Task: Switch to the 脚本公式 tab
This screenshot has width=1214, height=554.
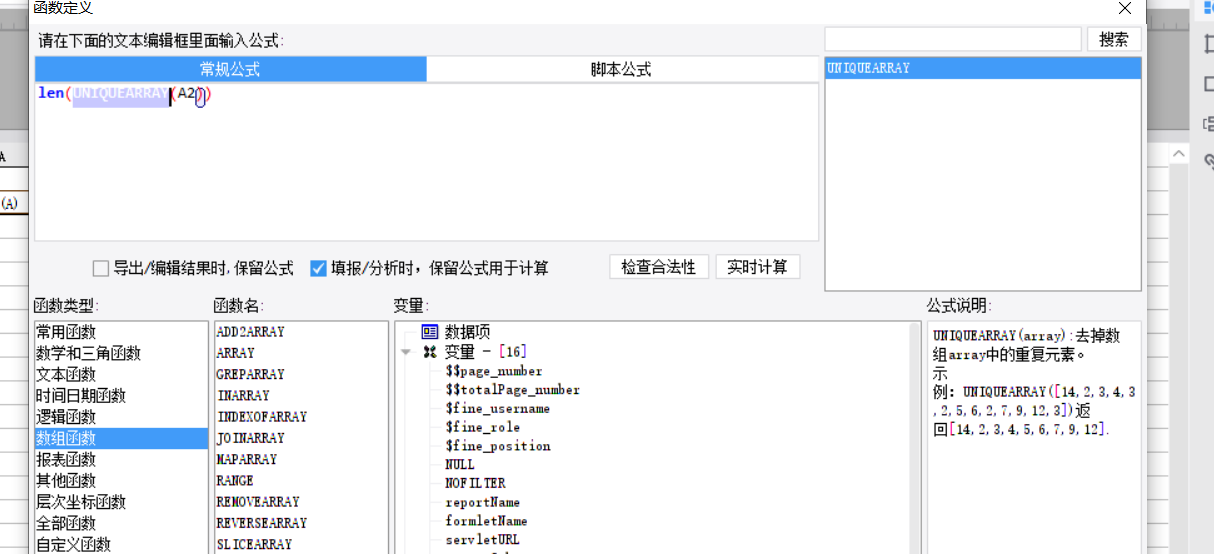Action: 621,69
